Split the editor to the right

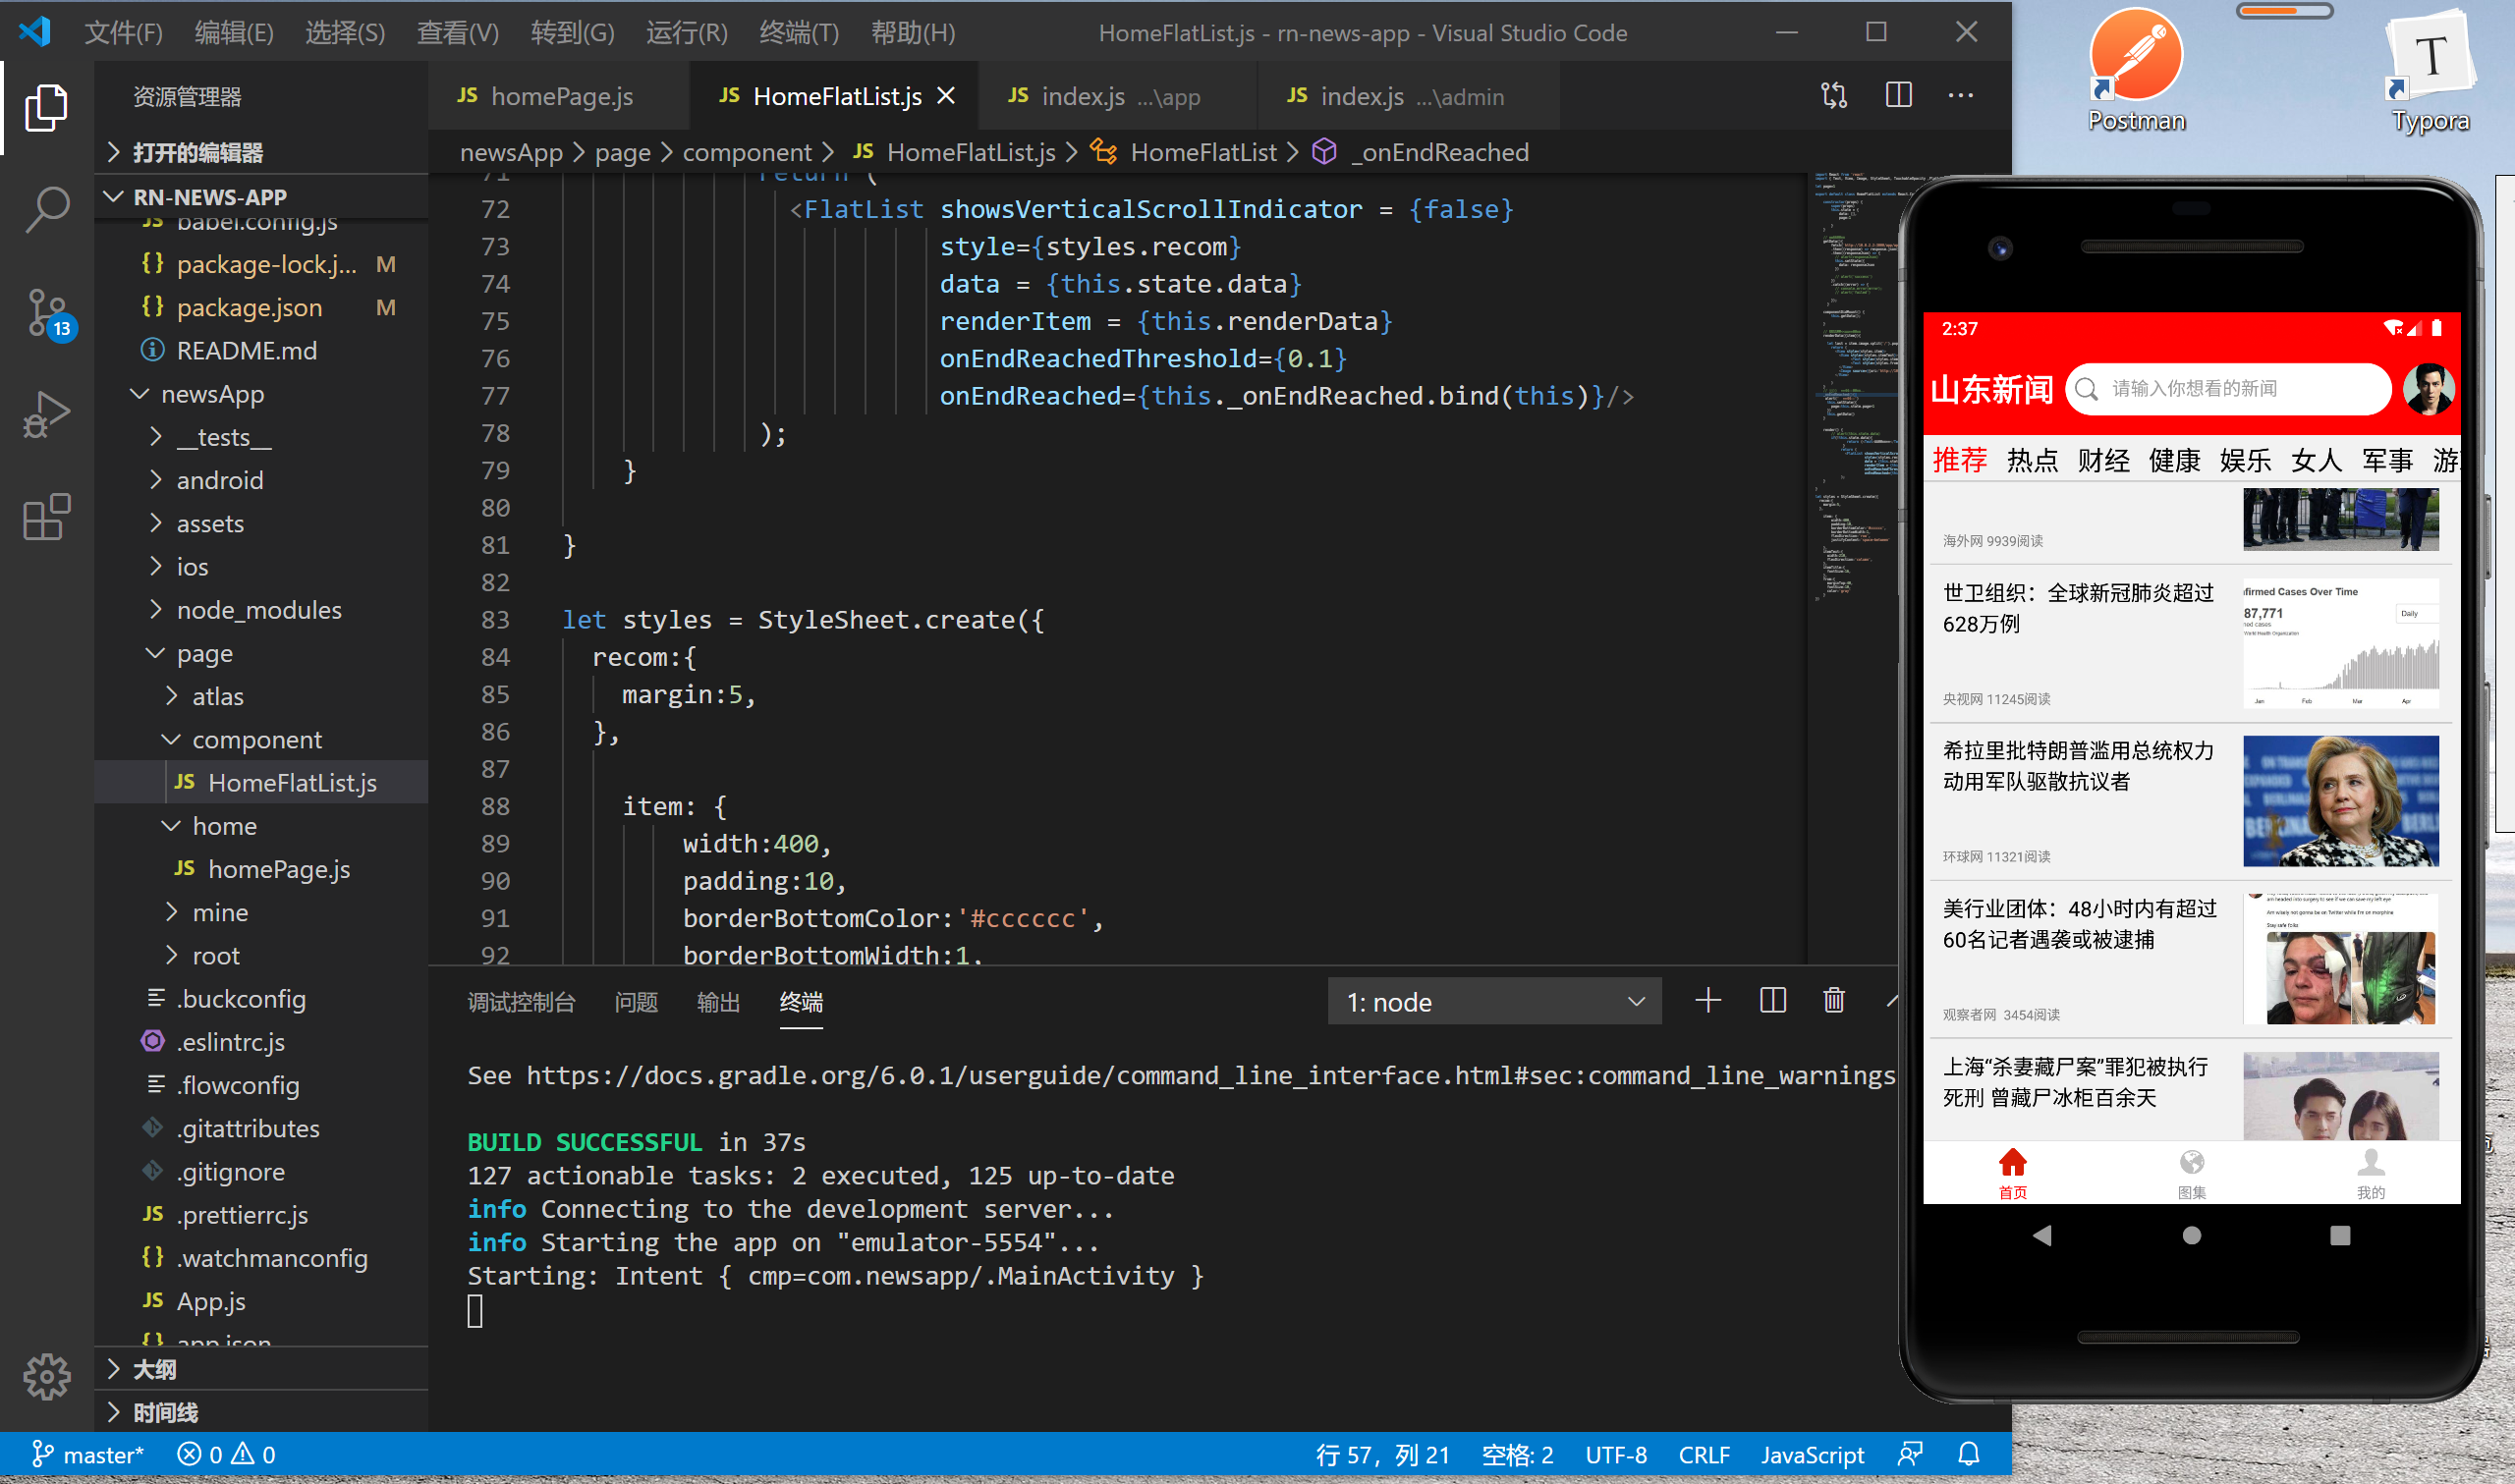(x=1898, y=96)
